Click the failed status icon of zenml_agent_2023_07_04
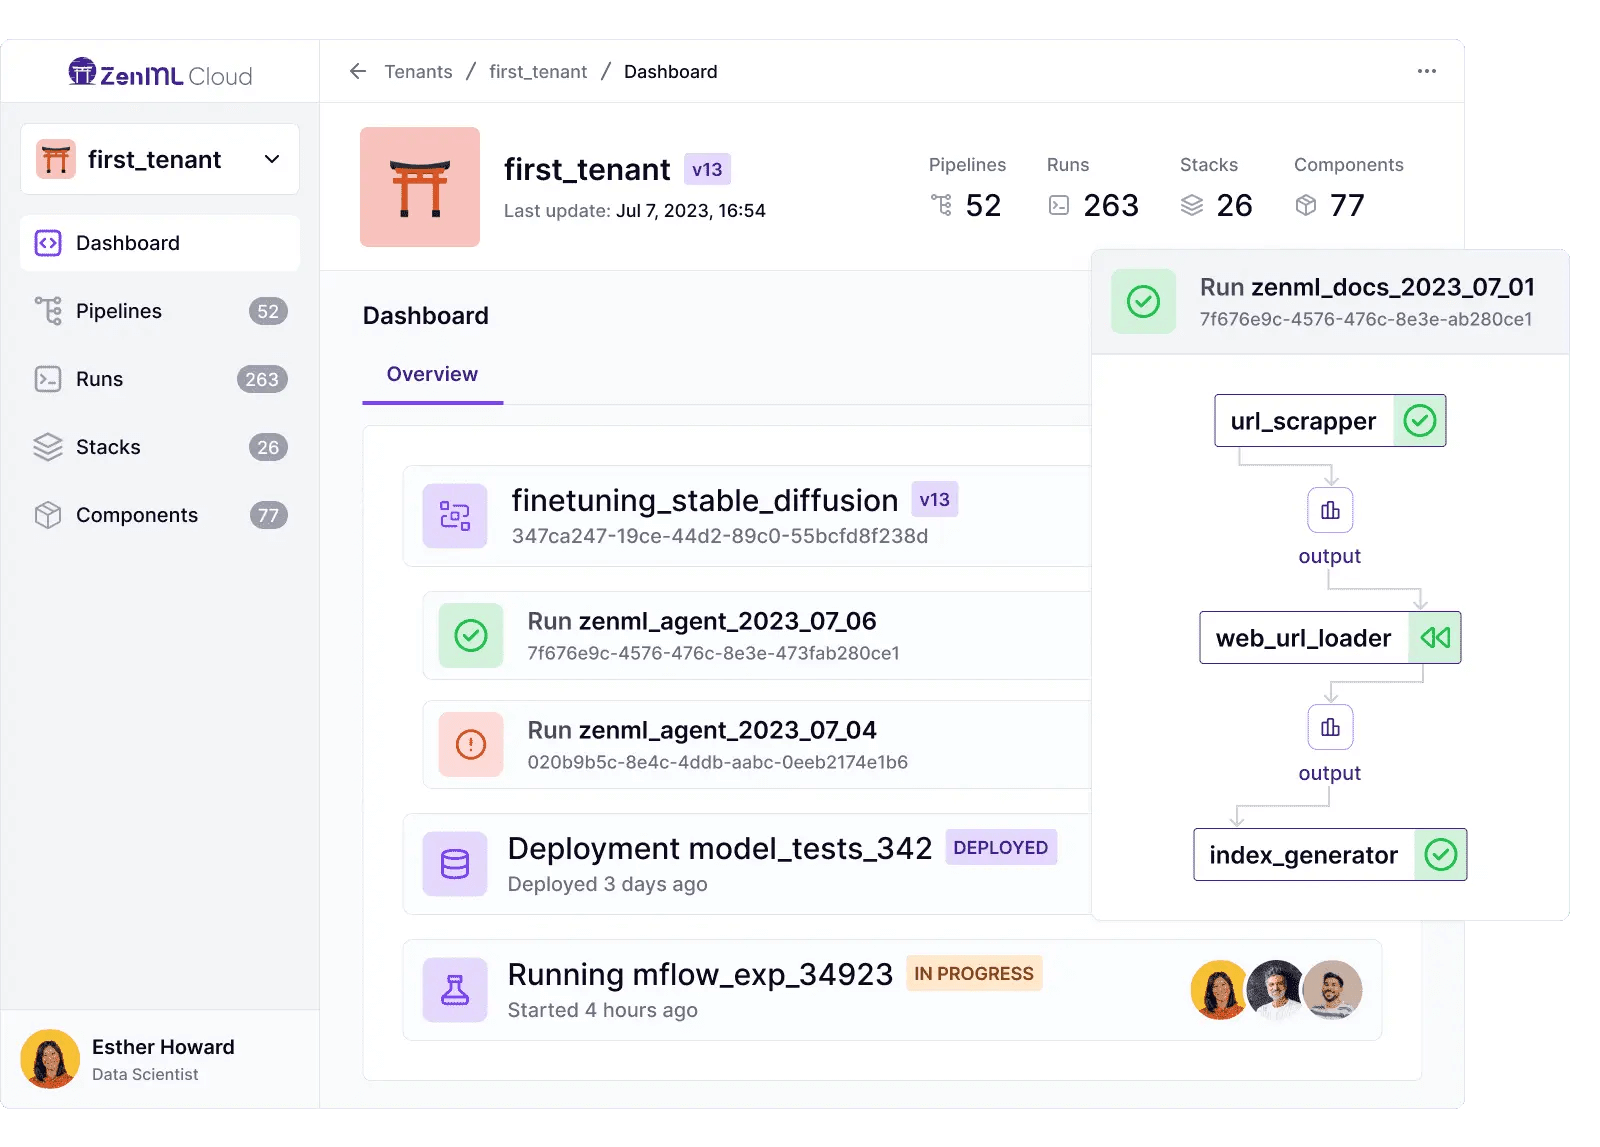This screenshot has width=1600, height=1147. click(471, 744)
